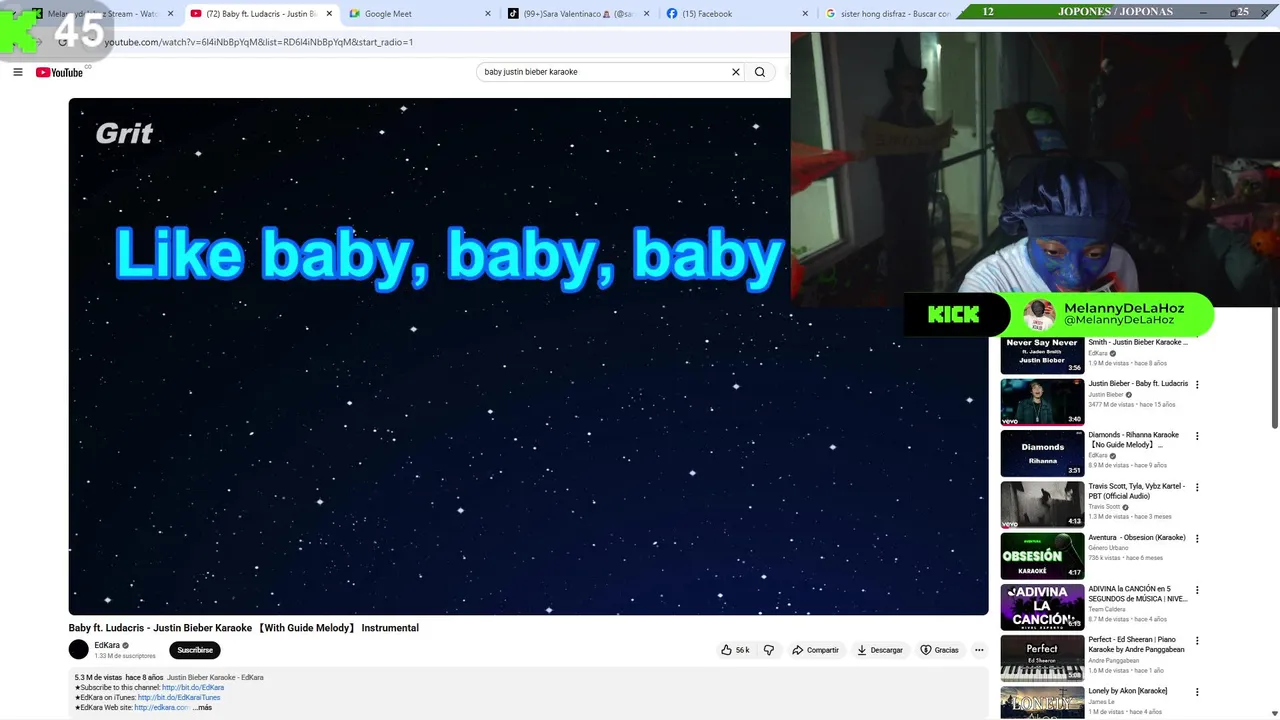Like the video with thumbs up
The image size is (1280, 720).
(735, 650)
